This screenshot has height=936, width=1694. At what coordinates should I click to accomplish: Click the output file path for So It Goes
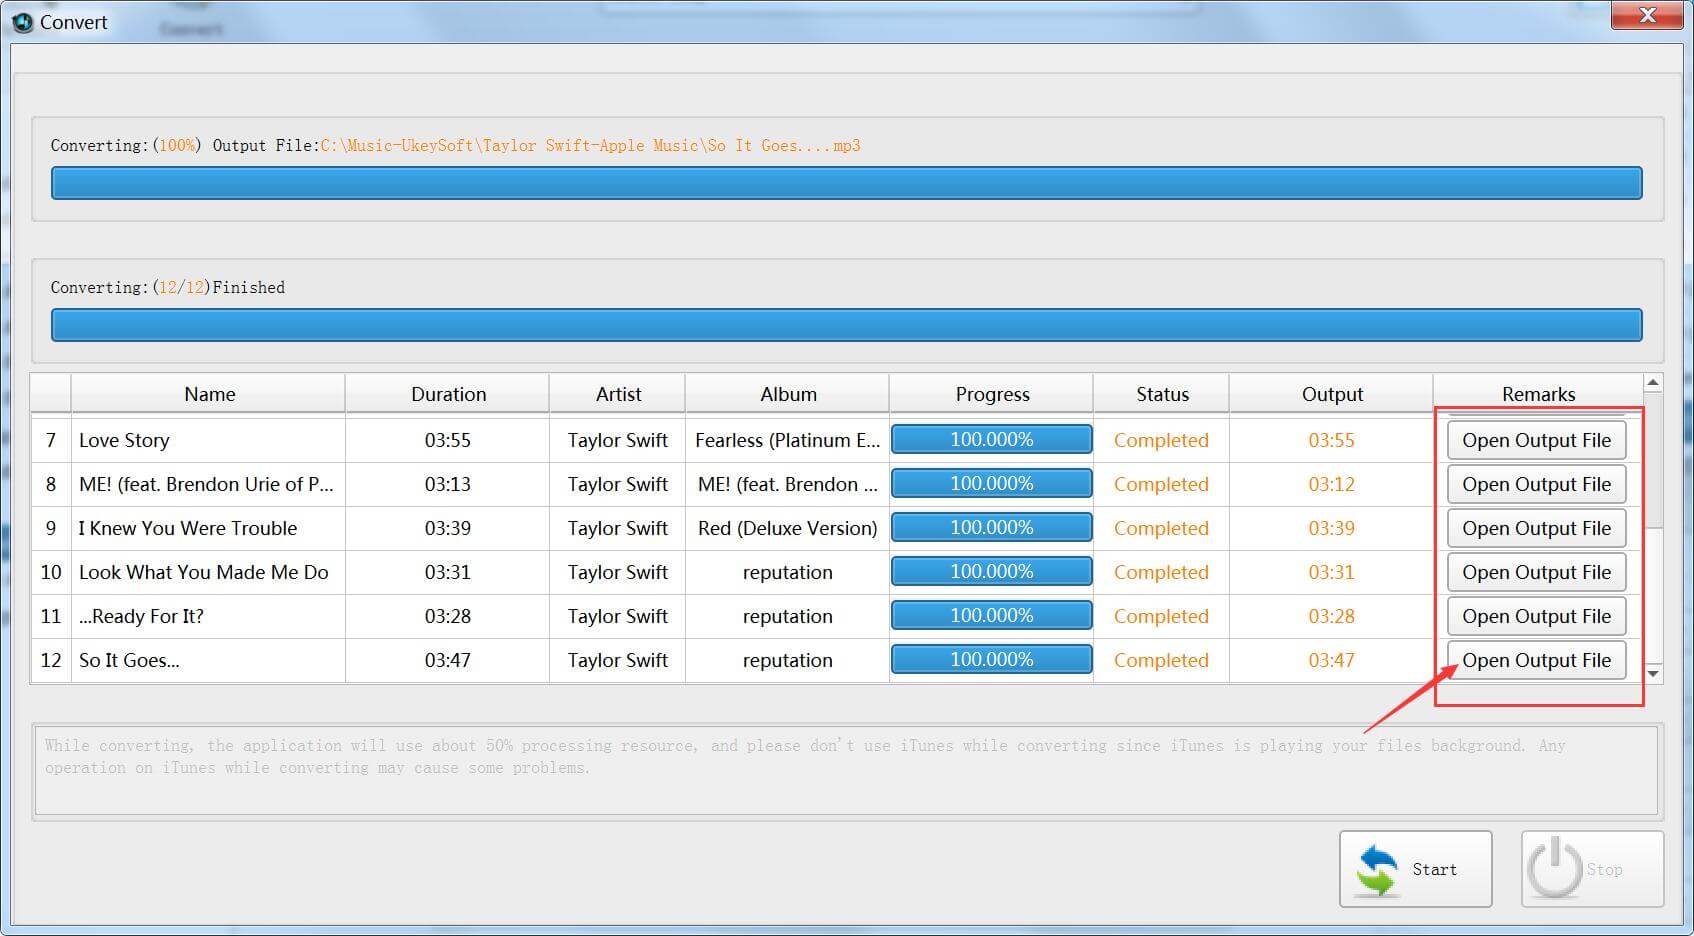coord(590,146)
